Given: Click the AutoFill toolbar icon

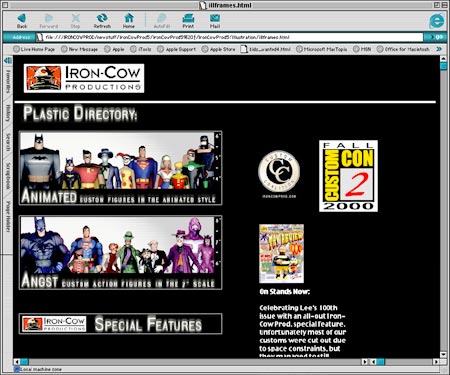Looking at the screenshot, I should click(x=162, y=21).
